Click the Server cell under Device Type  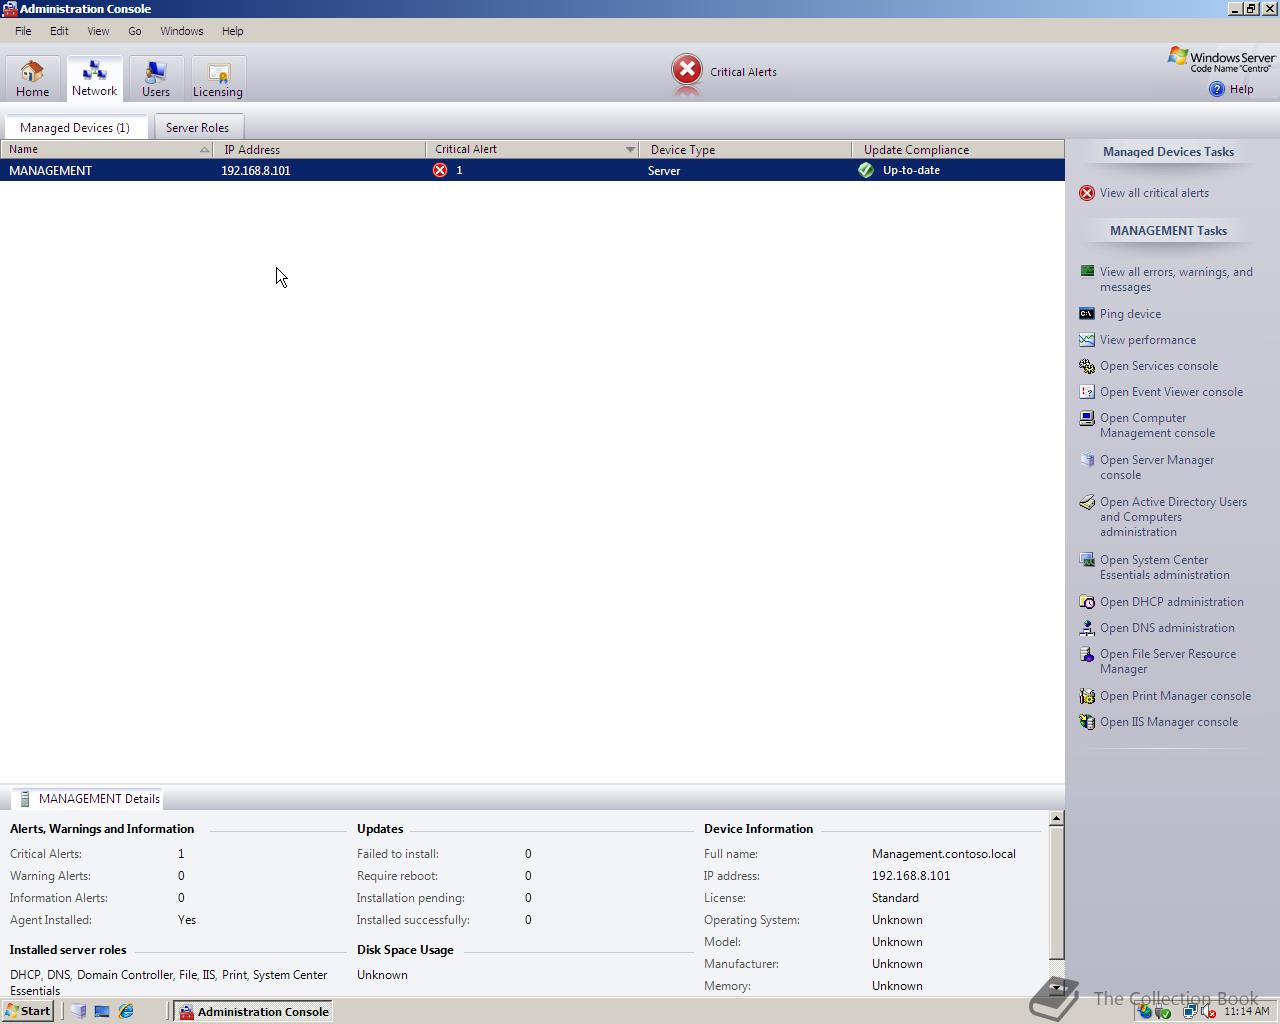664,170
